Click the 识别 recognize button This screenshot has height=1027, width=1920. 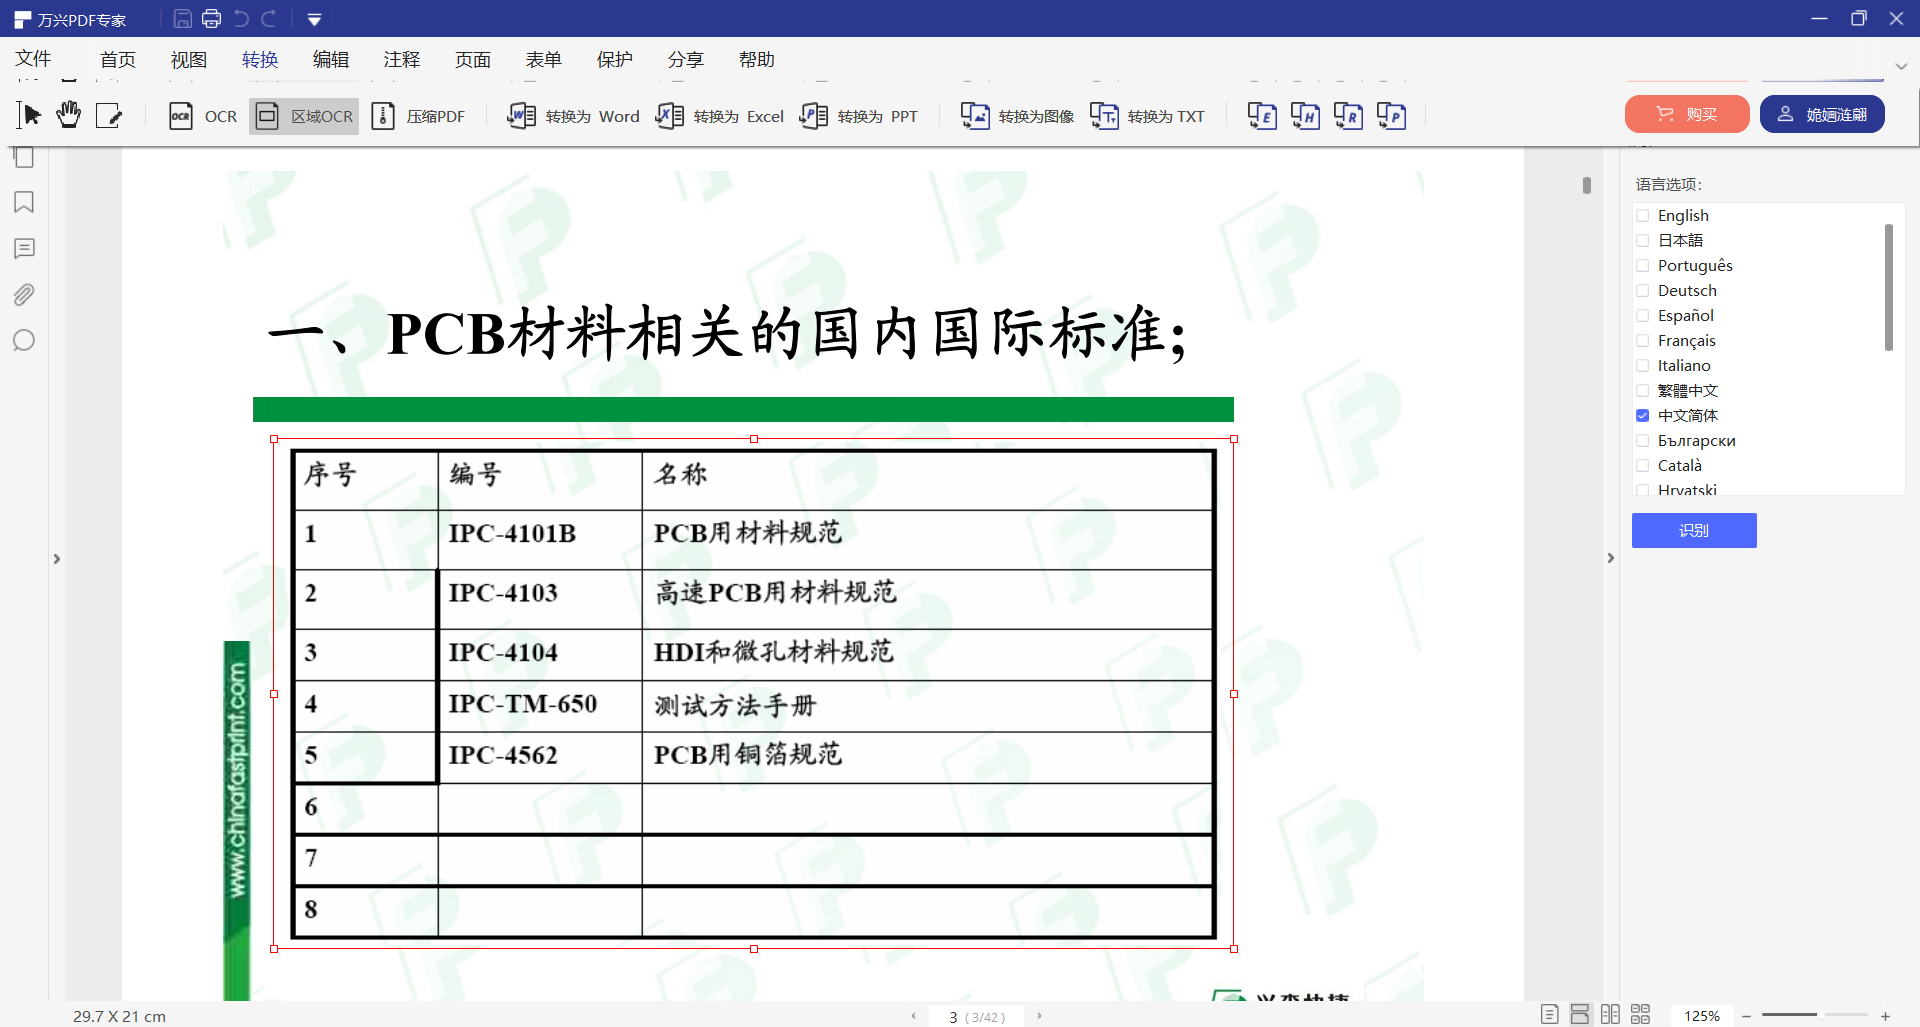coord(1694,530)
